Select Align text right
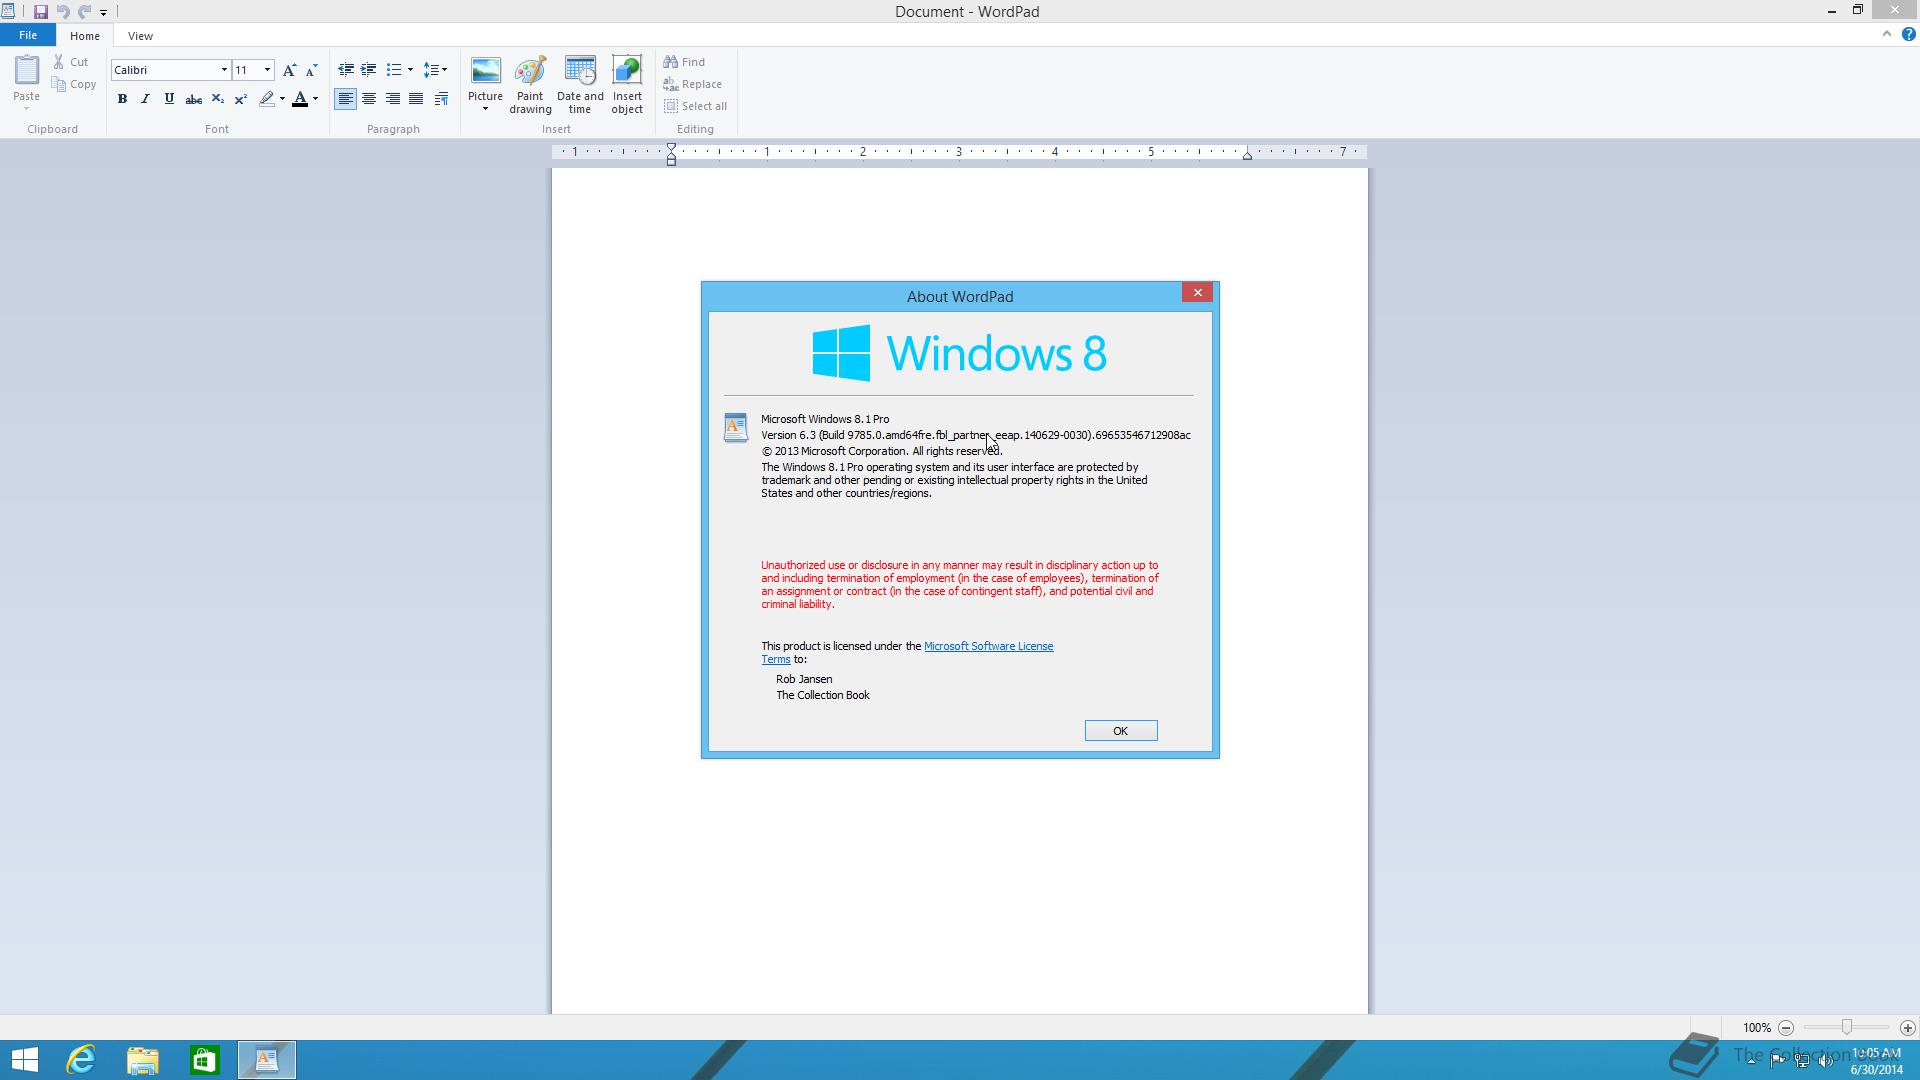 [x=392, y=99]
